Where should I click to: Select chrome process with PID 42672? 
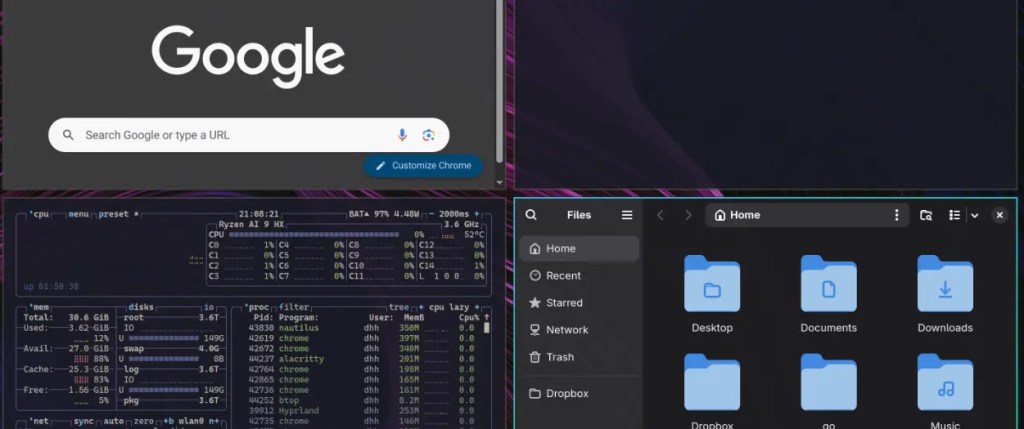coord(361,349)
